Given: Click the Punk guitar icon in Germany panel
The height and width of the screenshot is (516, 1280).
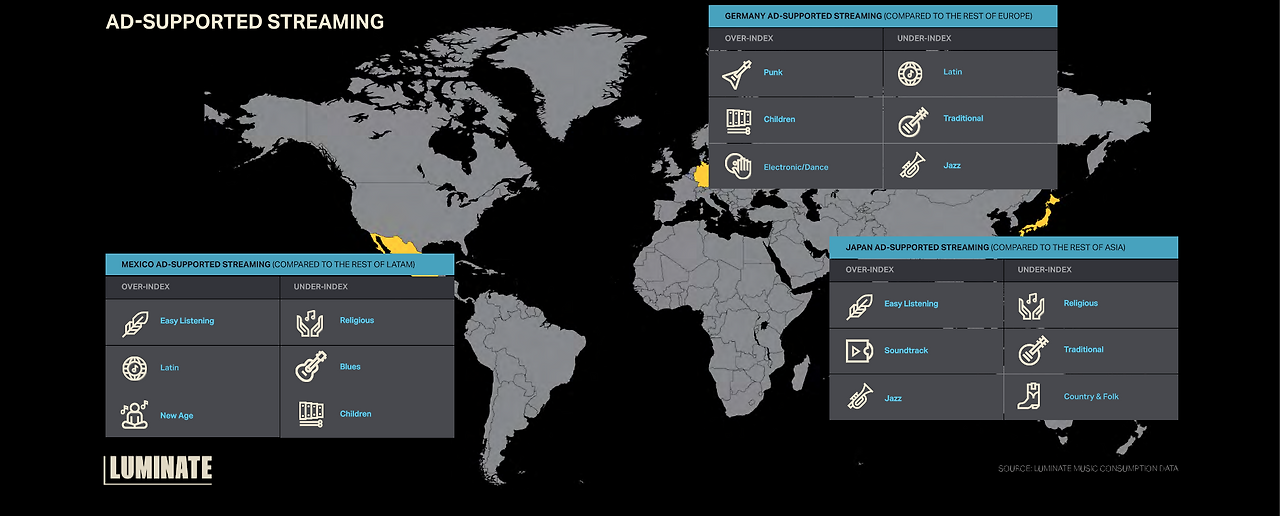Looking at the screenshot, I should (737, 73).
